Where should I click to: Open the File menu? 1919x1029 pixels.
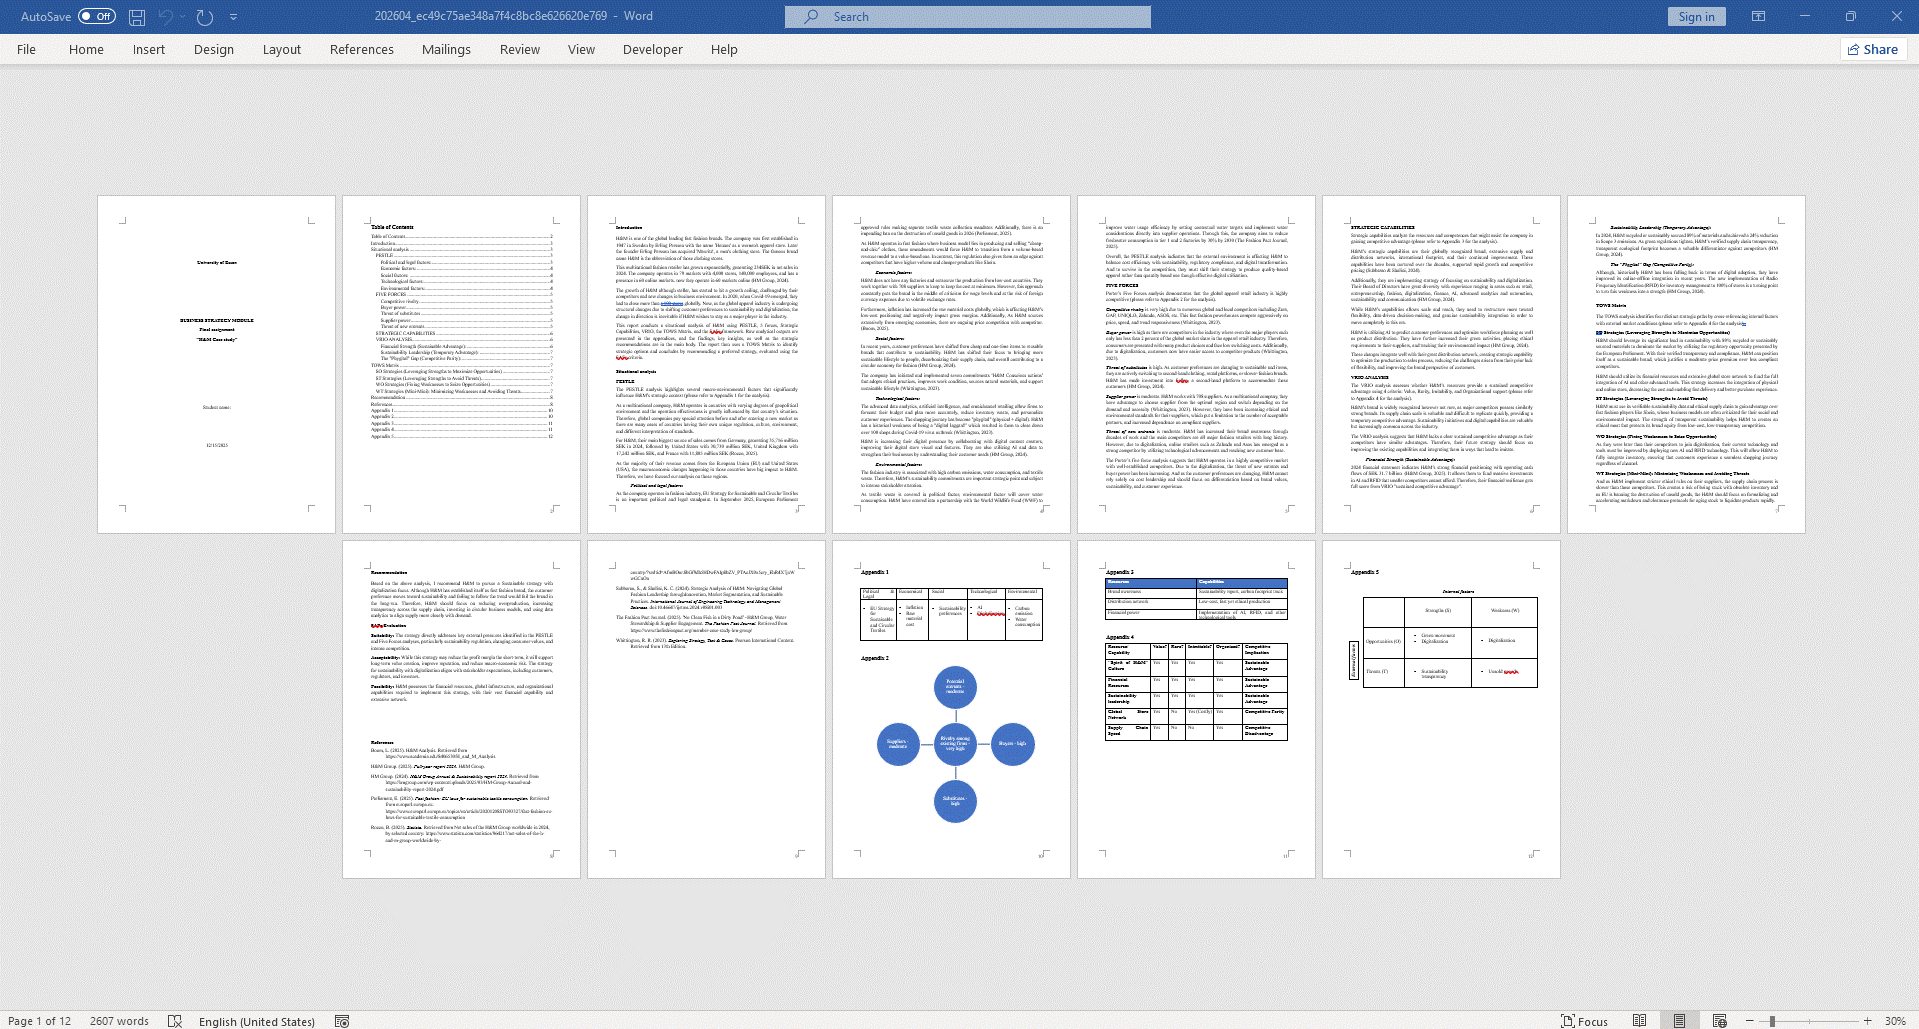[26, 49]
